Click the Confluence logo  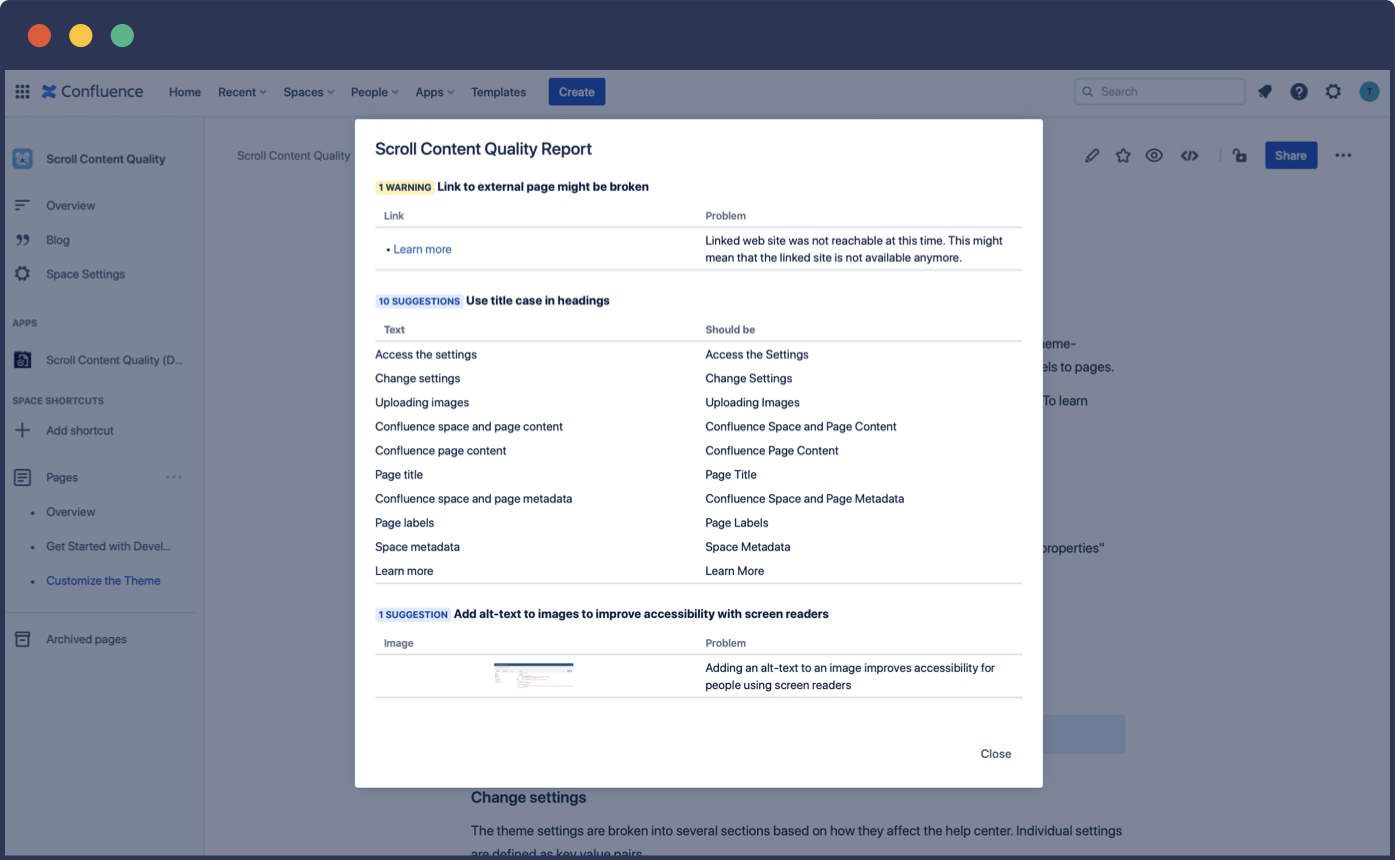coord(92,92)
